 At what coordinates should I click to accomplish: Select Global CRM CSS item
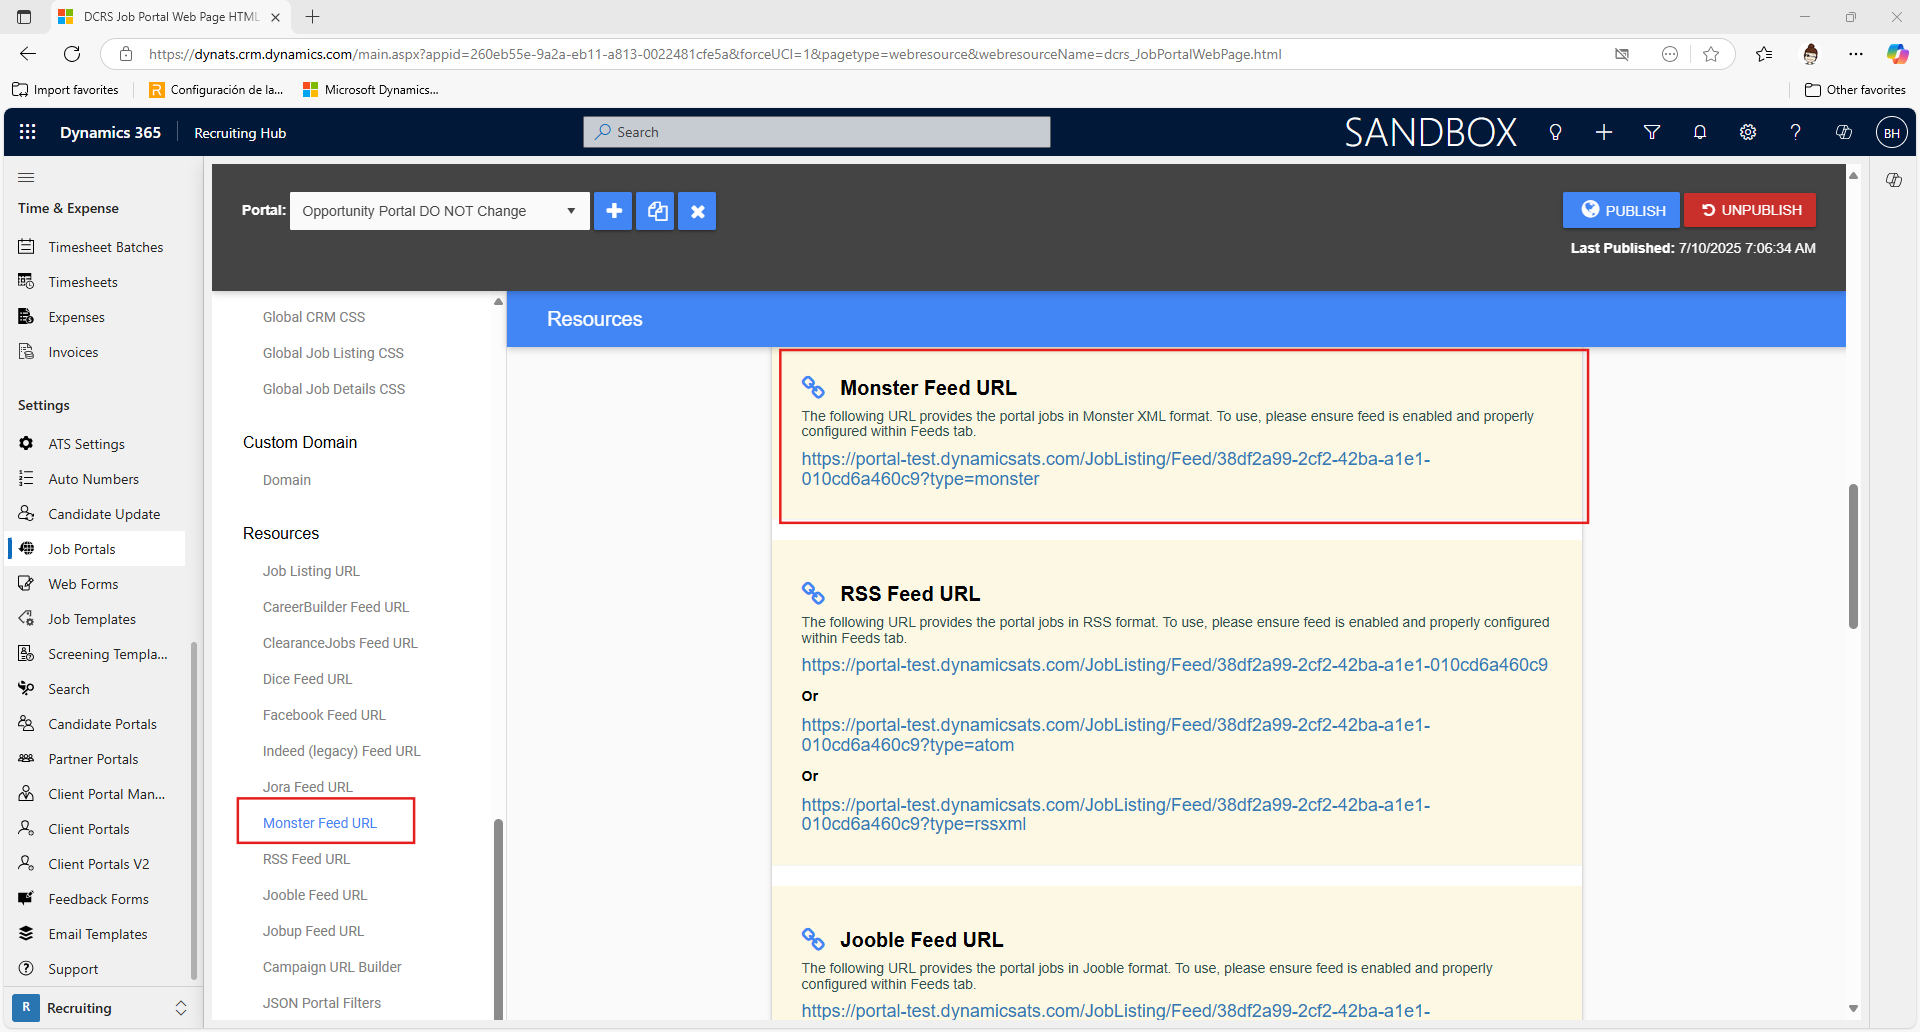pyautogui.click(x=314, y=317)
